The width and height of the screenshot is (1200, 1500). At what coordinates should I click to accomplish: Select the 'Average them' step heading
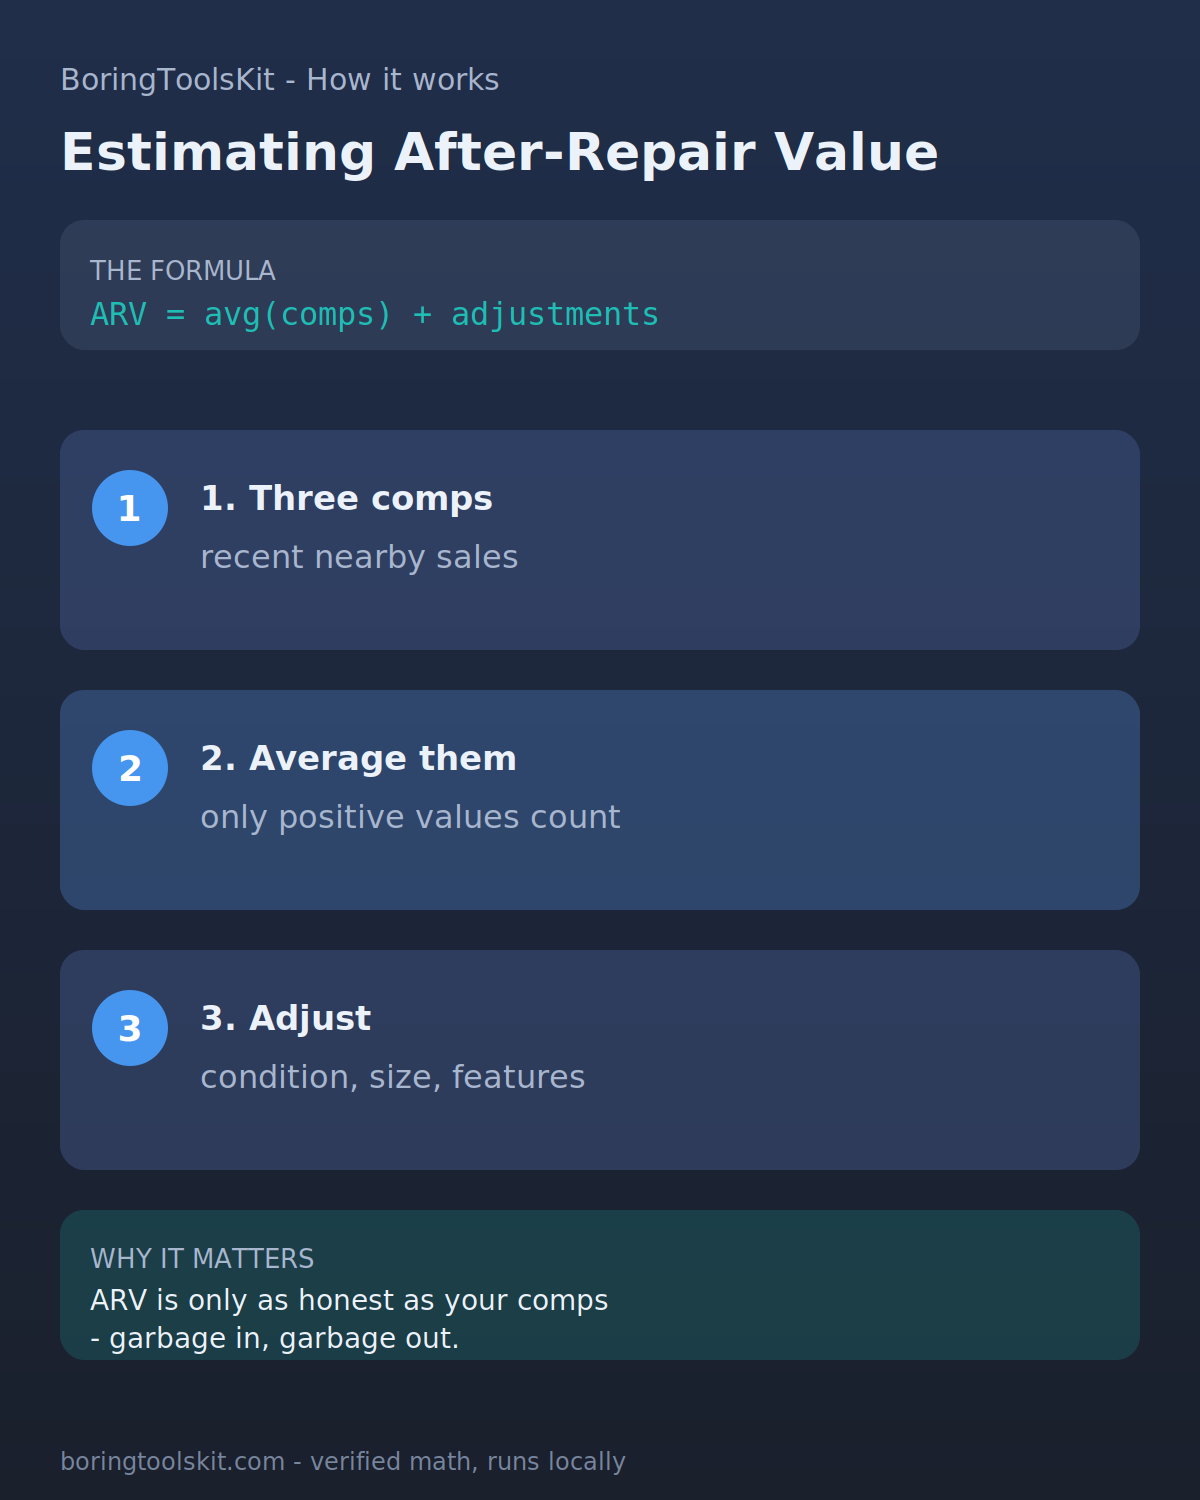pyautogui.click(x=358, y=758)
